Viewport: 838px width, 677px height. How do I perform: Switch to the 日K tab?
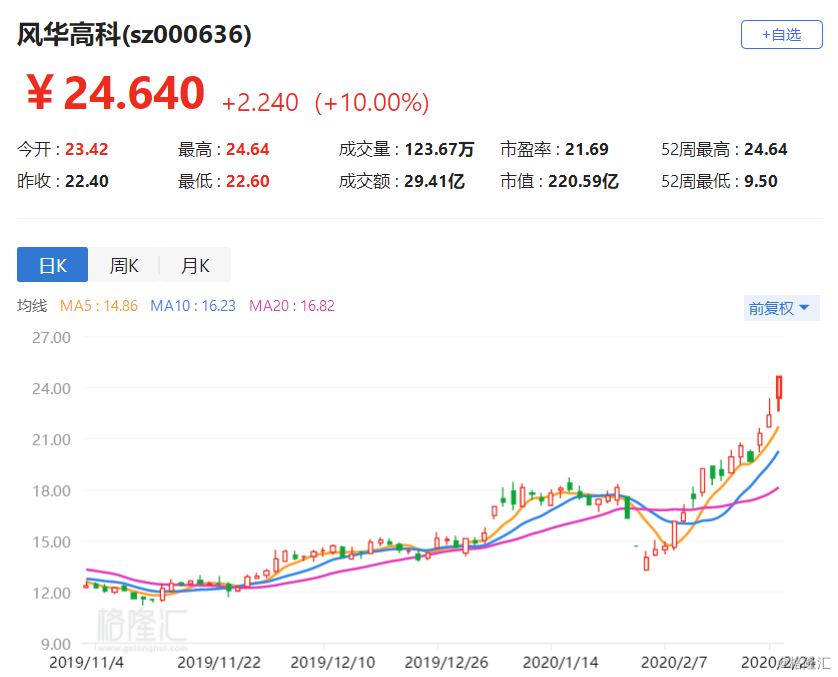(52, 264)
